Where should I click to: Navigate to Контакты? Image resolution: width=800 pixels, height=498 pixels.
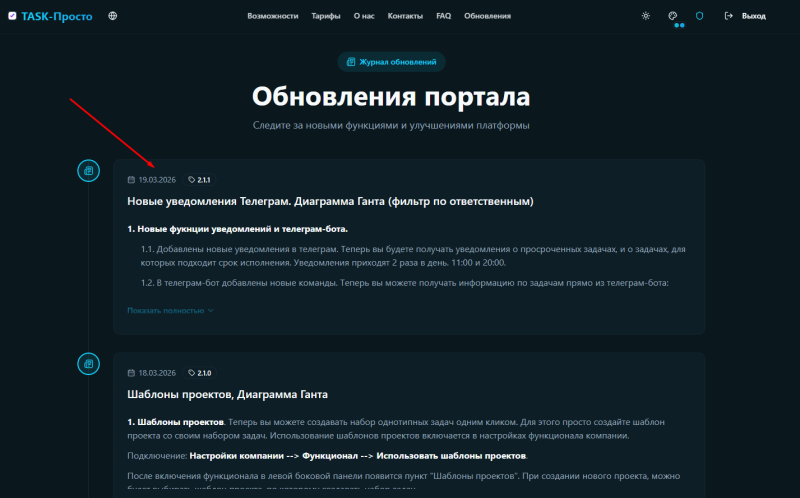coord(405,16)
